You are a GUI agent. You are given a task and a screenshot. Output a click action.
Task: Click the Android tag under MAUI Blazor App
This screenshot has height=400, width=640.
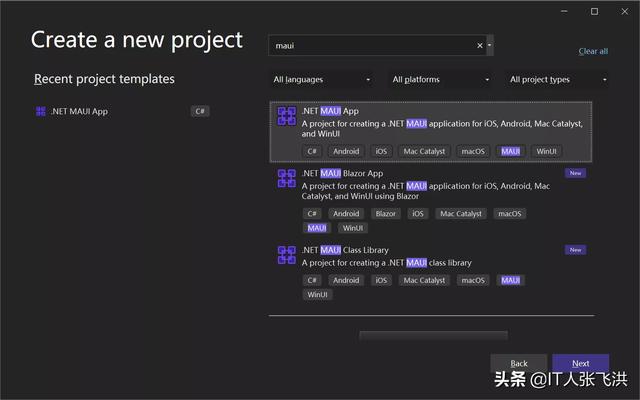(346, 214)
